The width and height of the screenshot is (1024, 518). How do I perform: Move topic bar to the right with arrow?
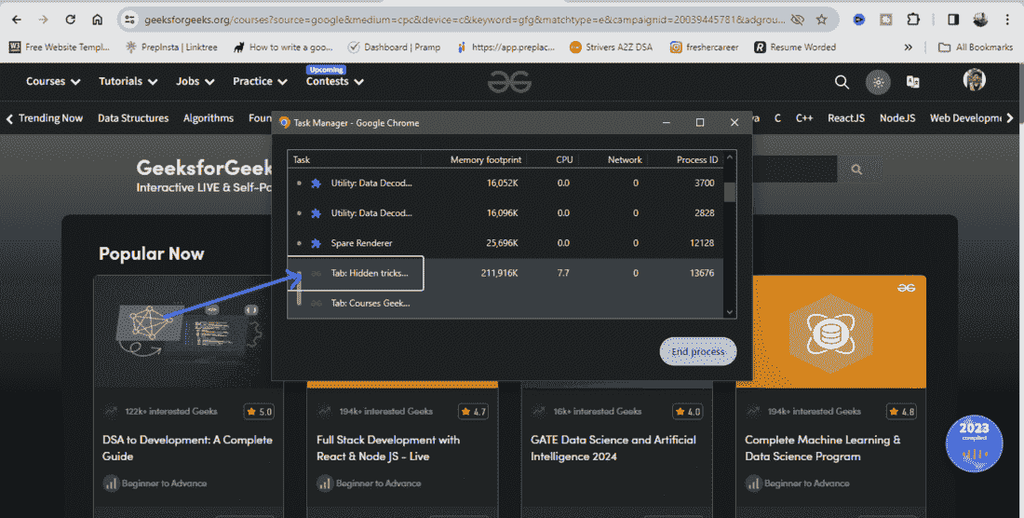tap(1010, 118)
